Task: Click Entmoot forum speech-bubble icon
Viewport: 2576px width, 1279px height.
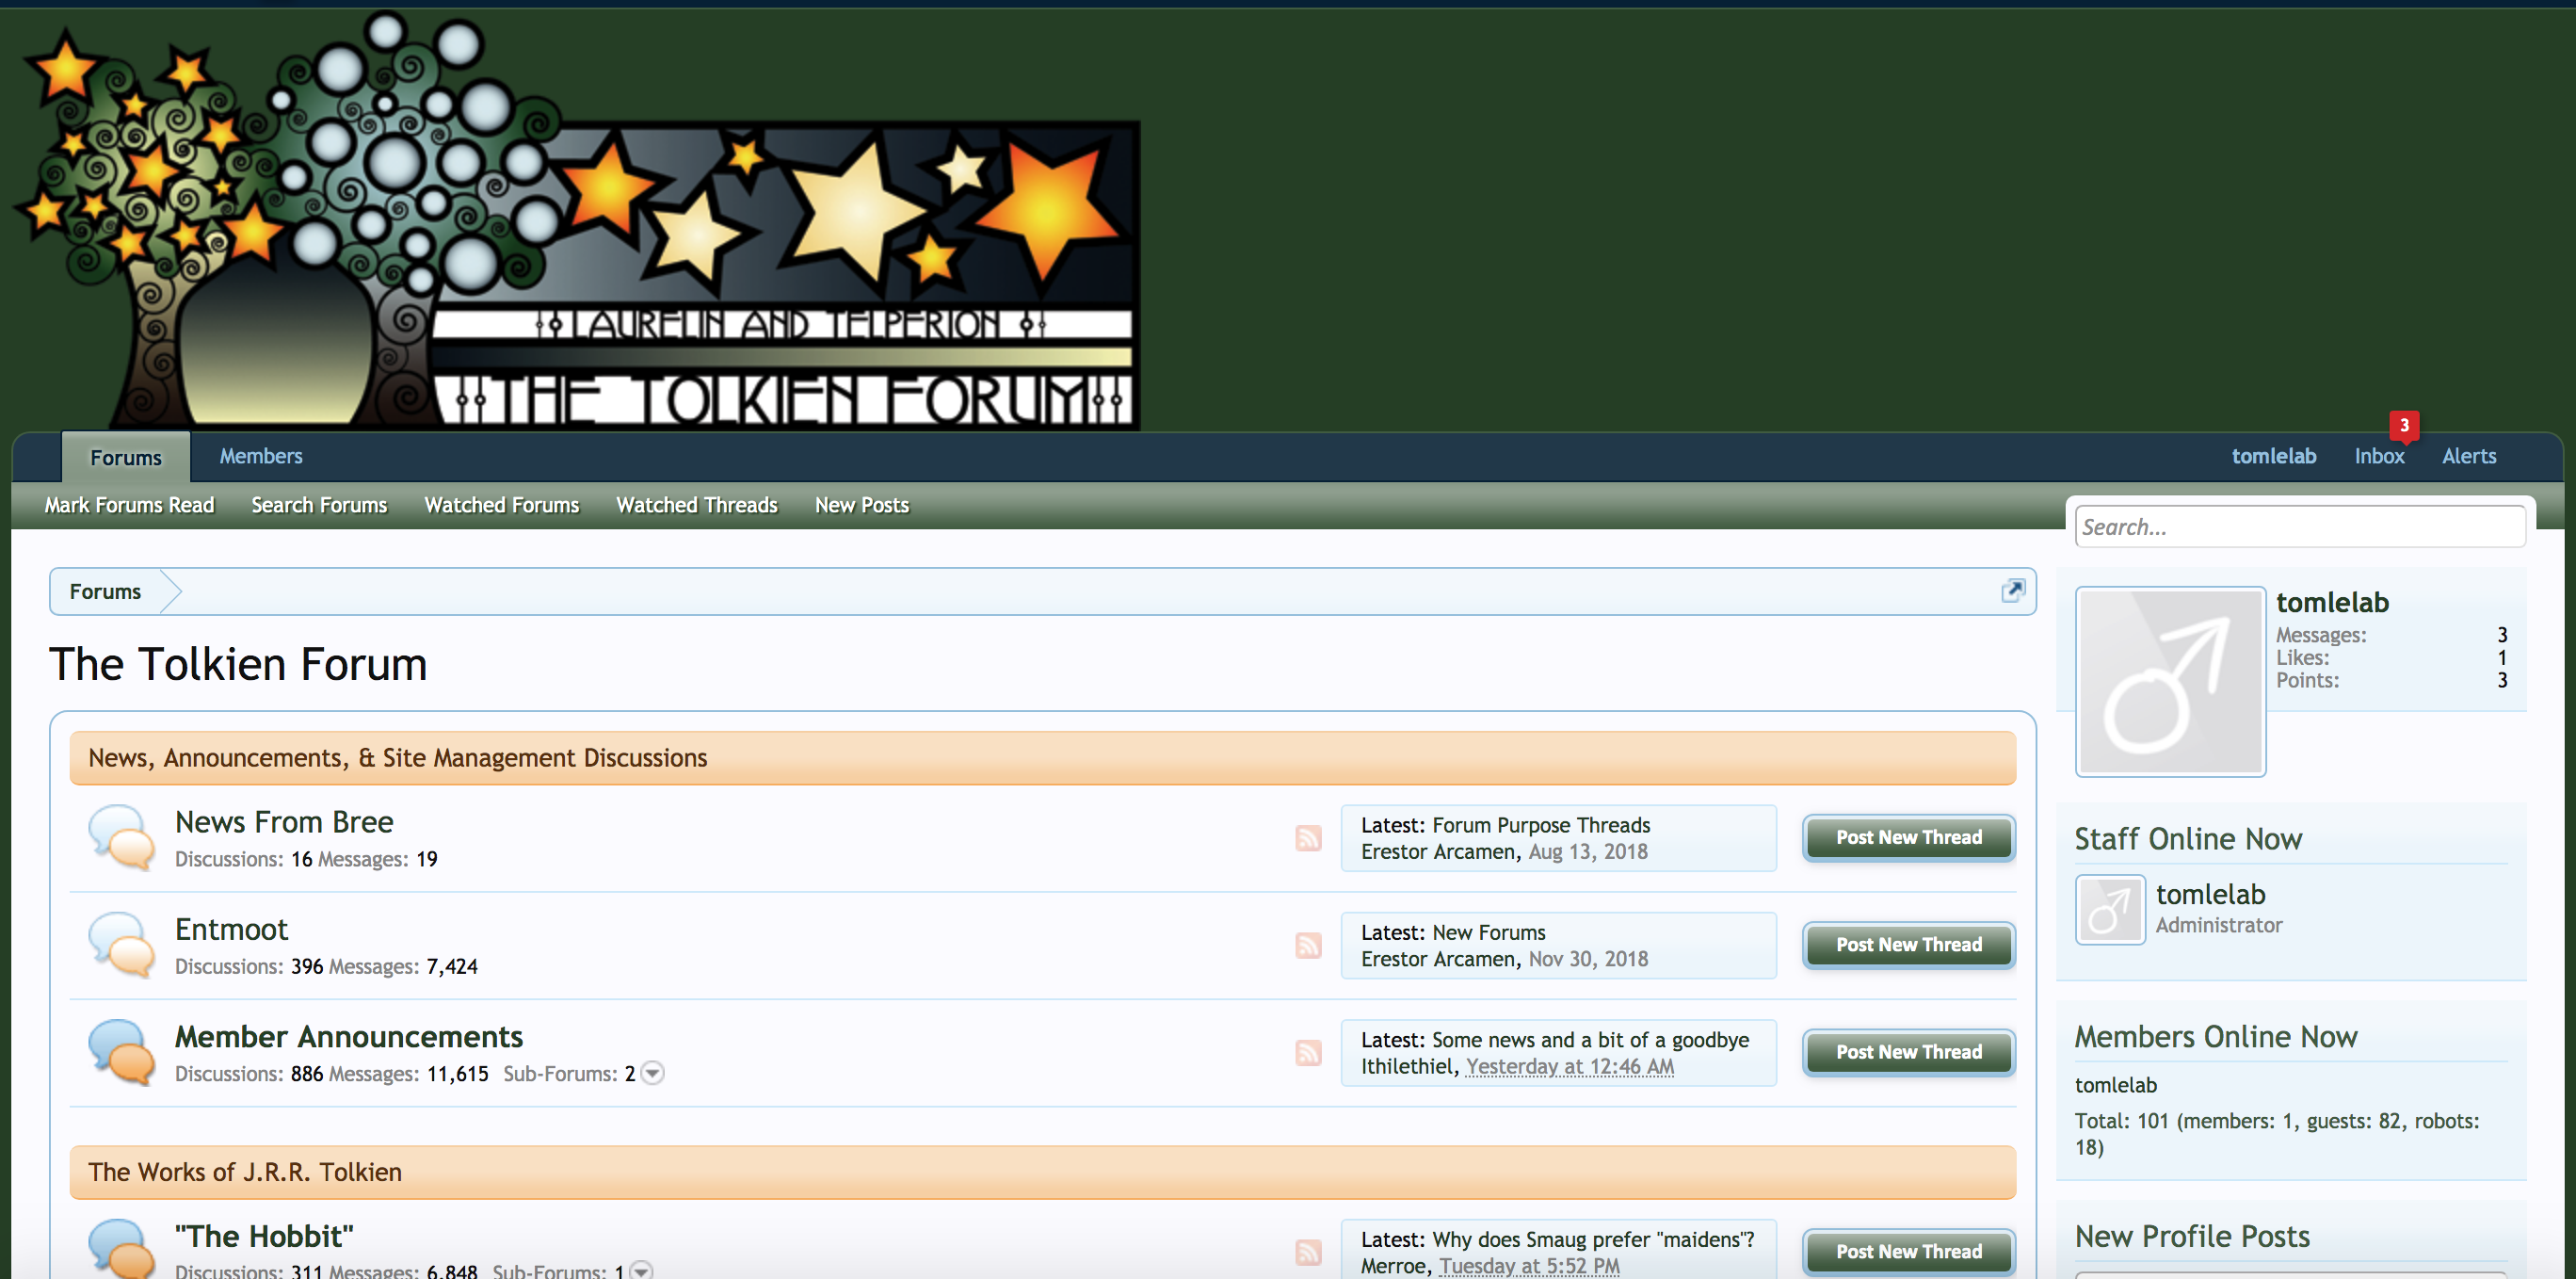Action: pyautogui.click(x=121, y=944)
